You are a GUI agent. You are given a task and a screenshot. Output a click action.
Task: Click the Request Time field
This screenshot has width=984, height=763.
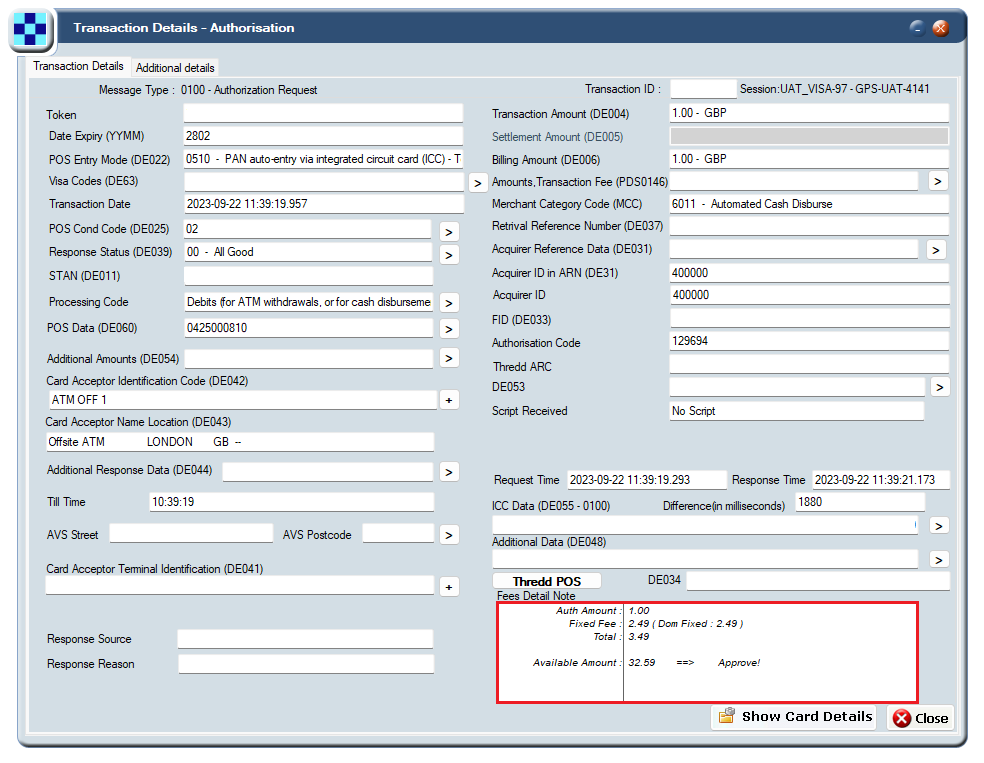click(x=647, y=480)
